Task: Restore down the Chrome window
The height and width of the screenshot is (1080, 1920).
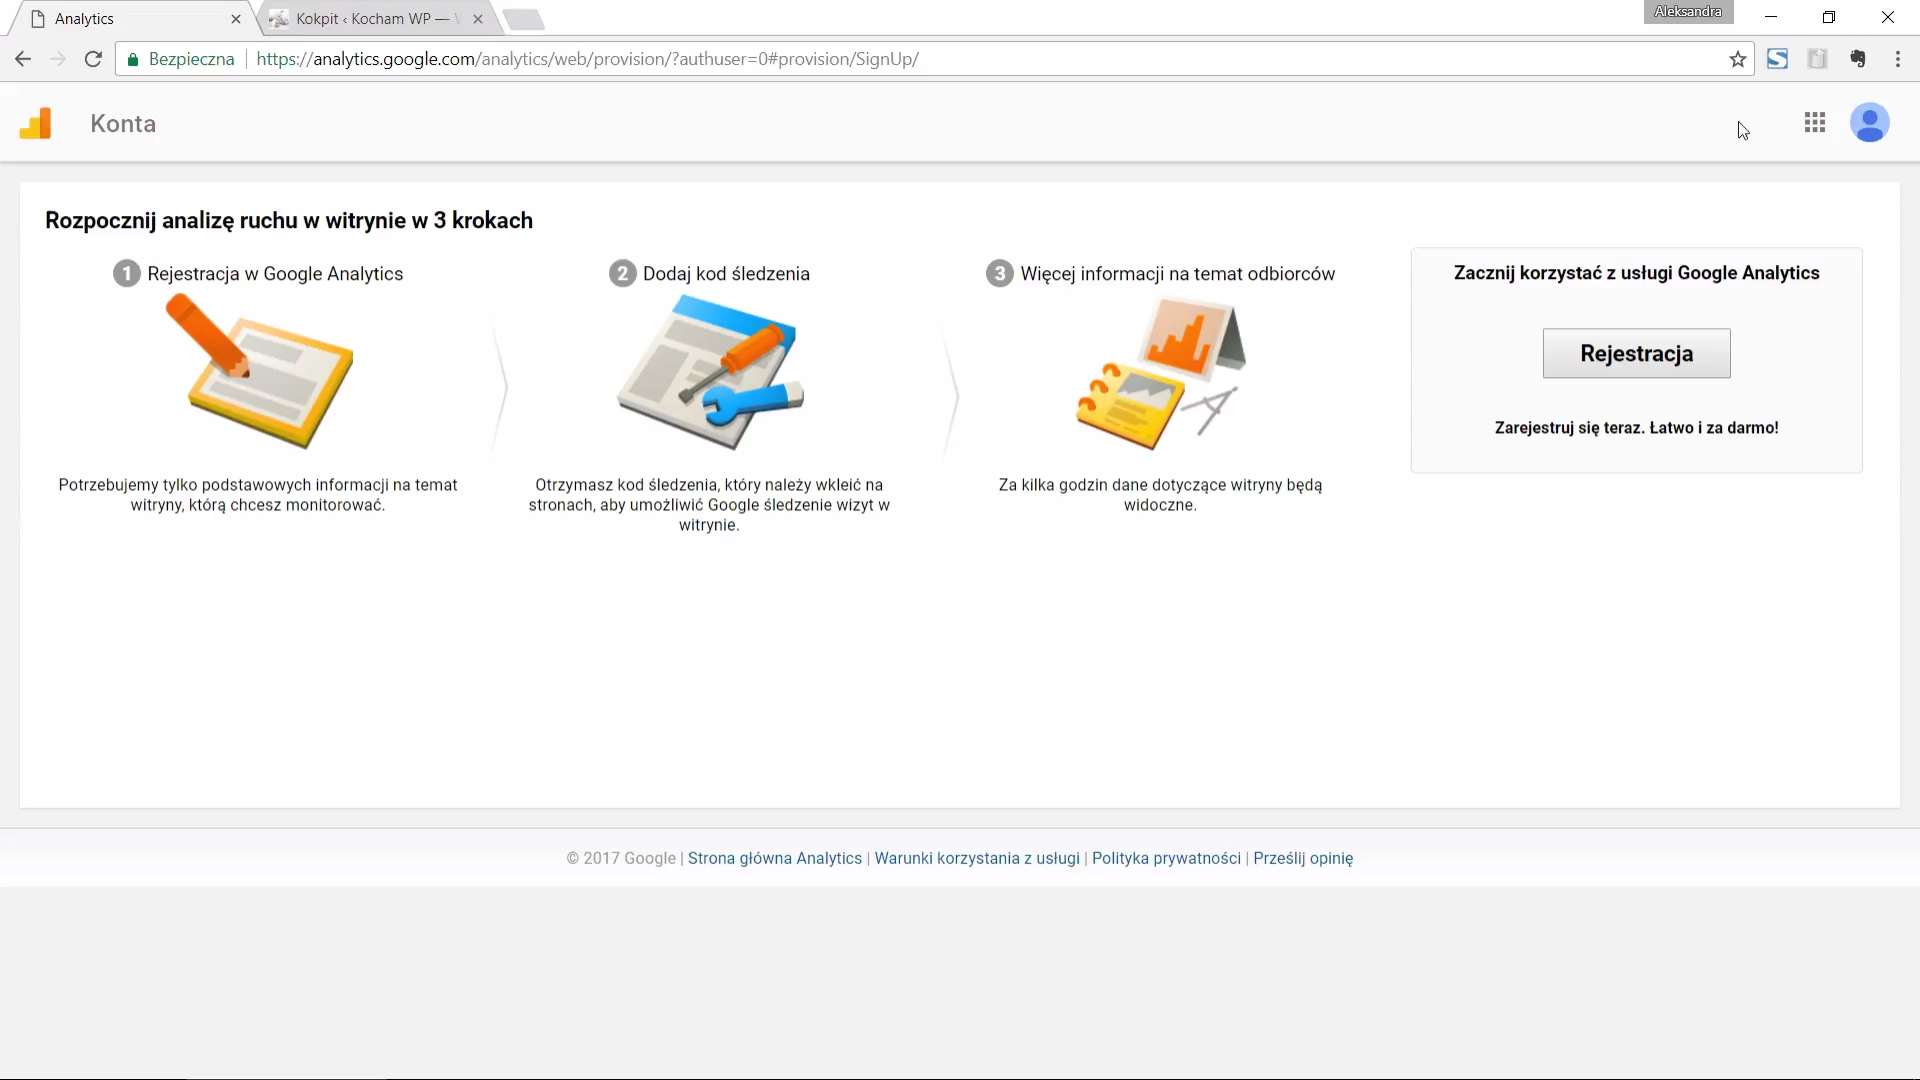Action: point(1829,17)
